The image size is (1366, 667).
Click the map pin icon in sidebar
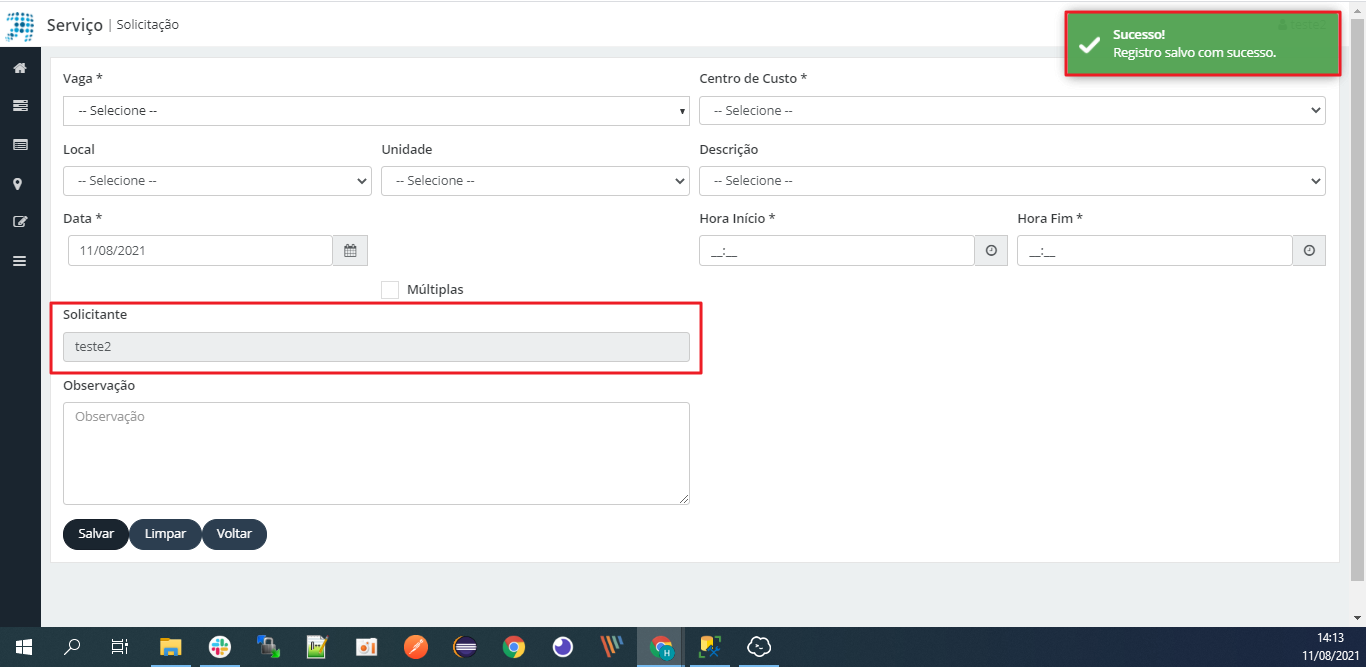pos(19,184)
